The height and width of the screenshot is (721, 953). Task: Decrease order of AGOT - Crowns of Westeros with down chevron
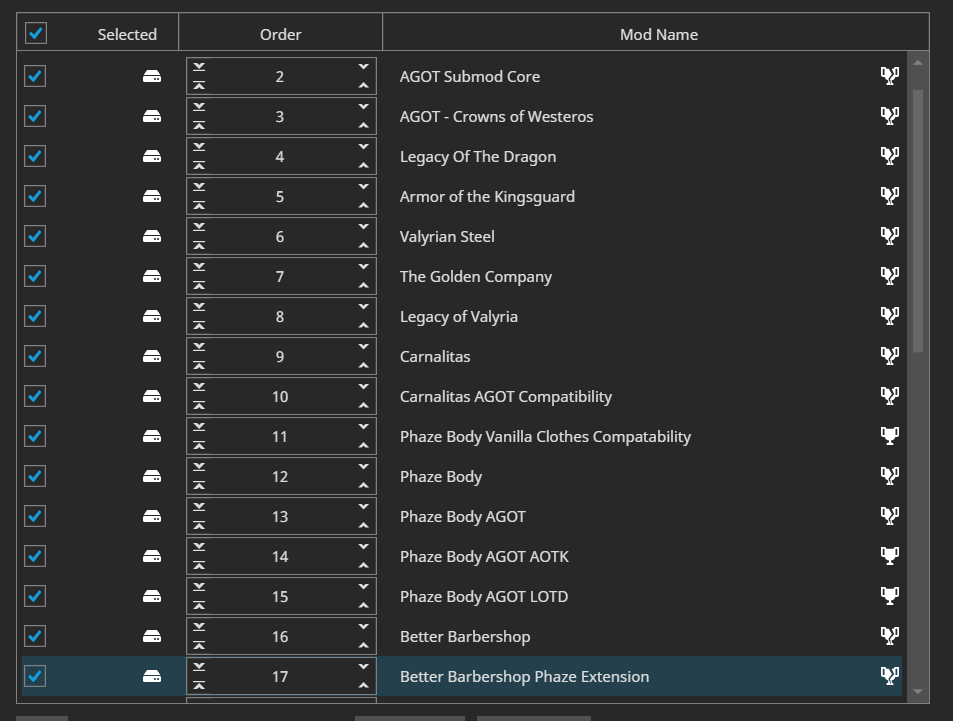tap(363, 106)
